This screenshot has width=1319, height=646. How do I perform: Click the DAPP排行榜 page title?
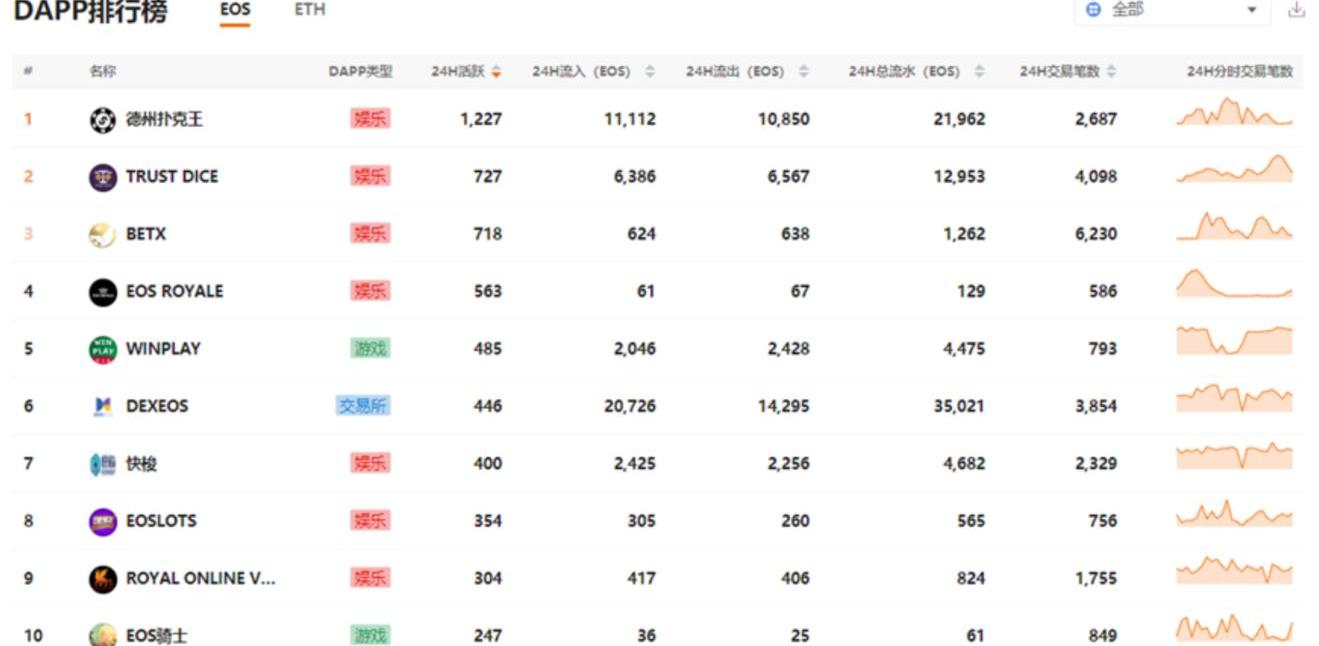(90, 12)
